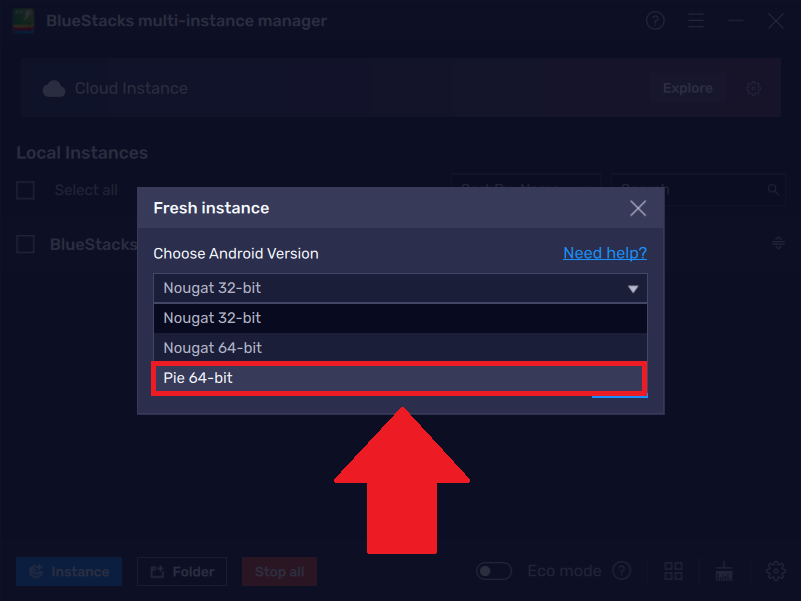Open the Eco mode help icon
This screenshot has height=601, width=801.
pos(622,571)
